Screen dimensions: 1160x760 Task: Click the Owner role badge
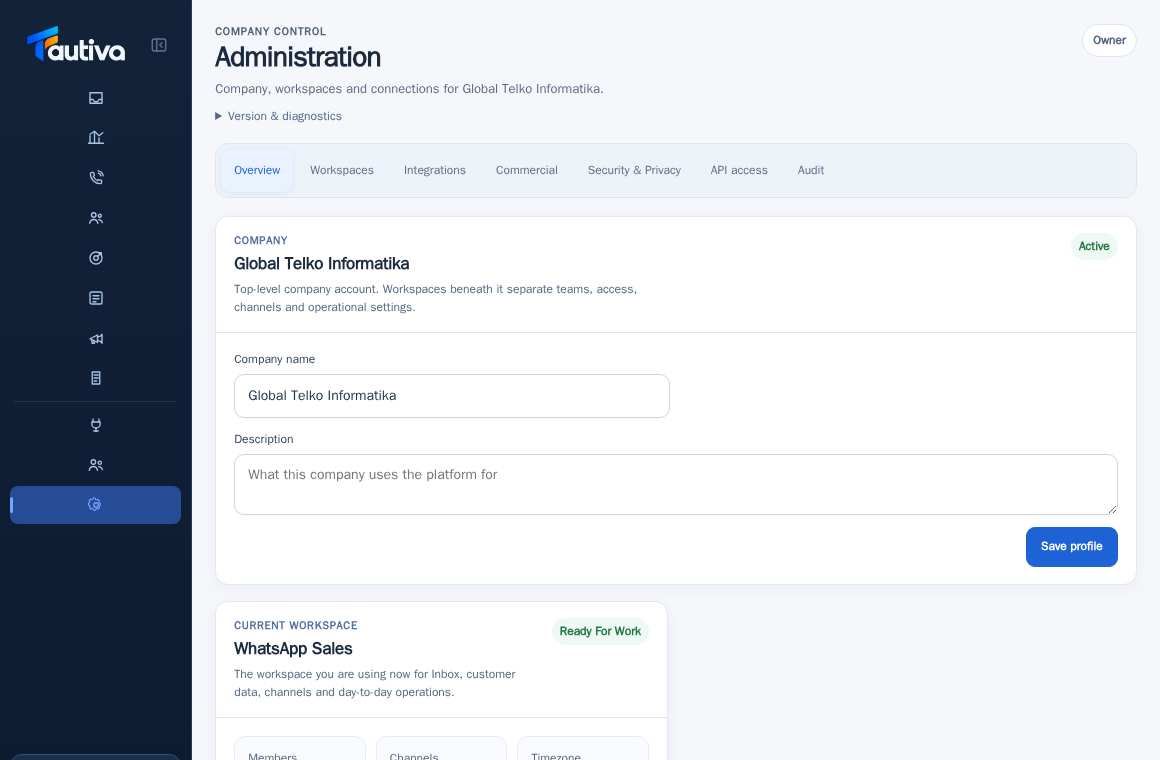1109,41
